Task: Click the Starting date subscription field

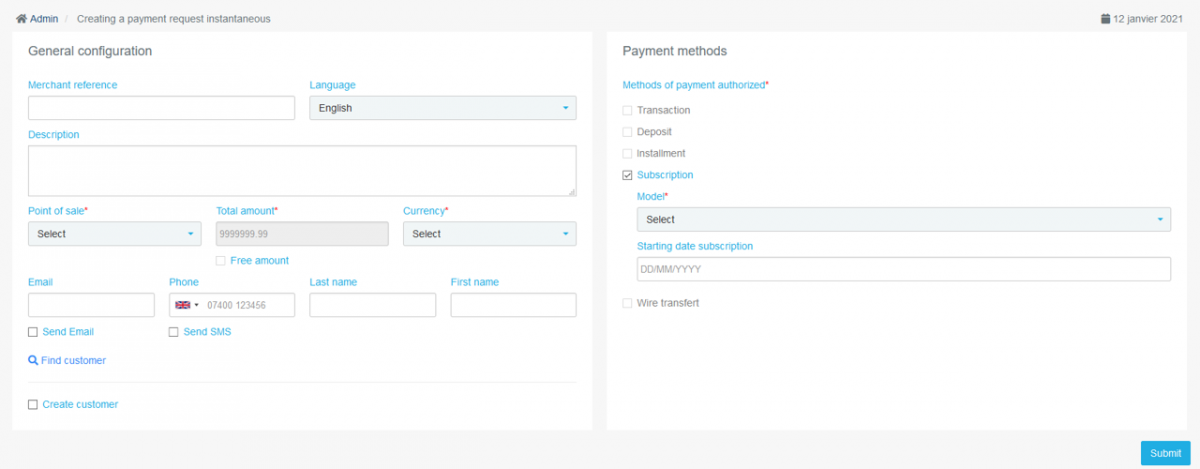Action: tap(904, 269)
